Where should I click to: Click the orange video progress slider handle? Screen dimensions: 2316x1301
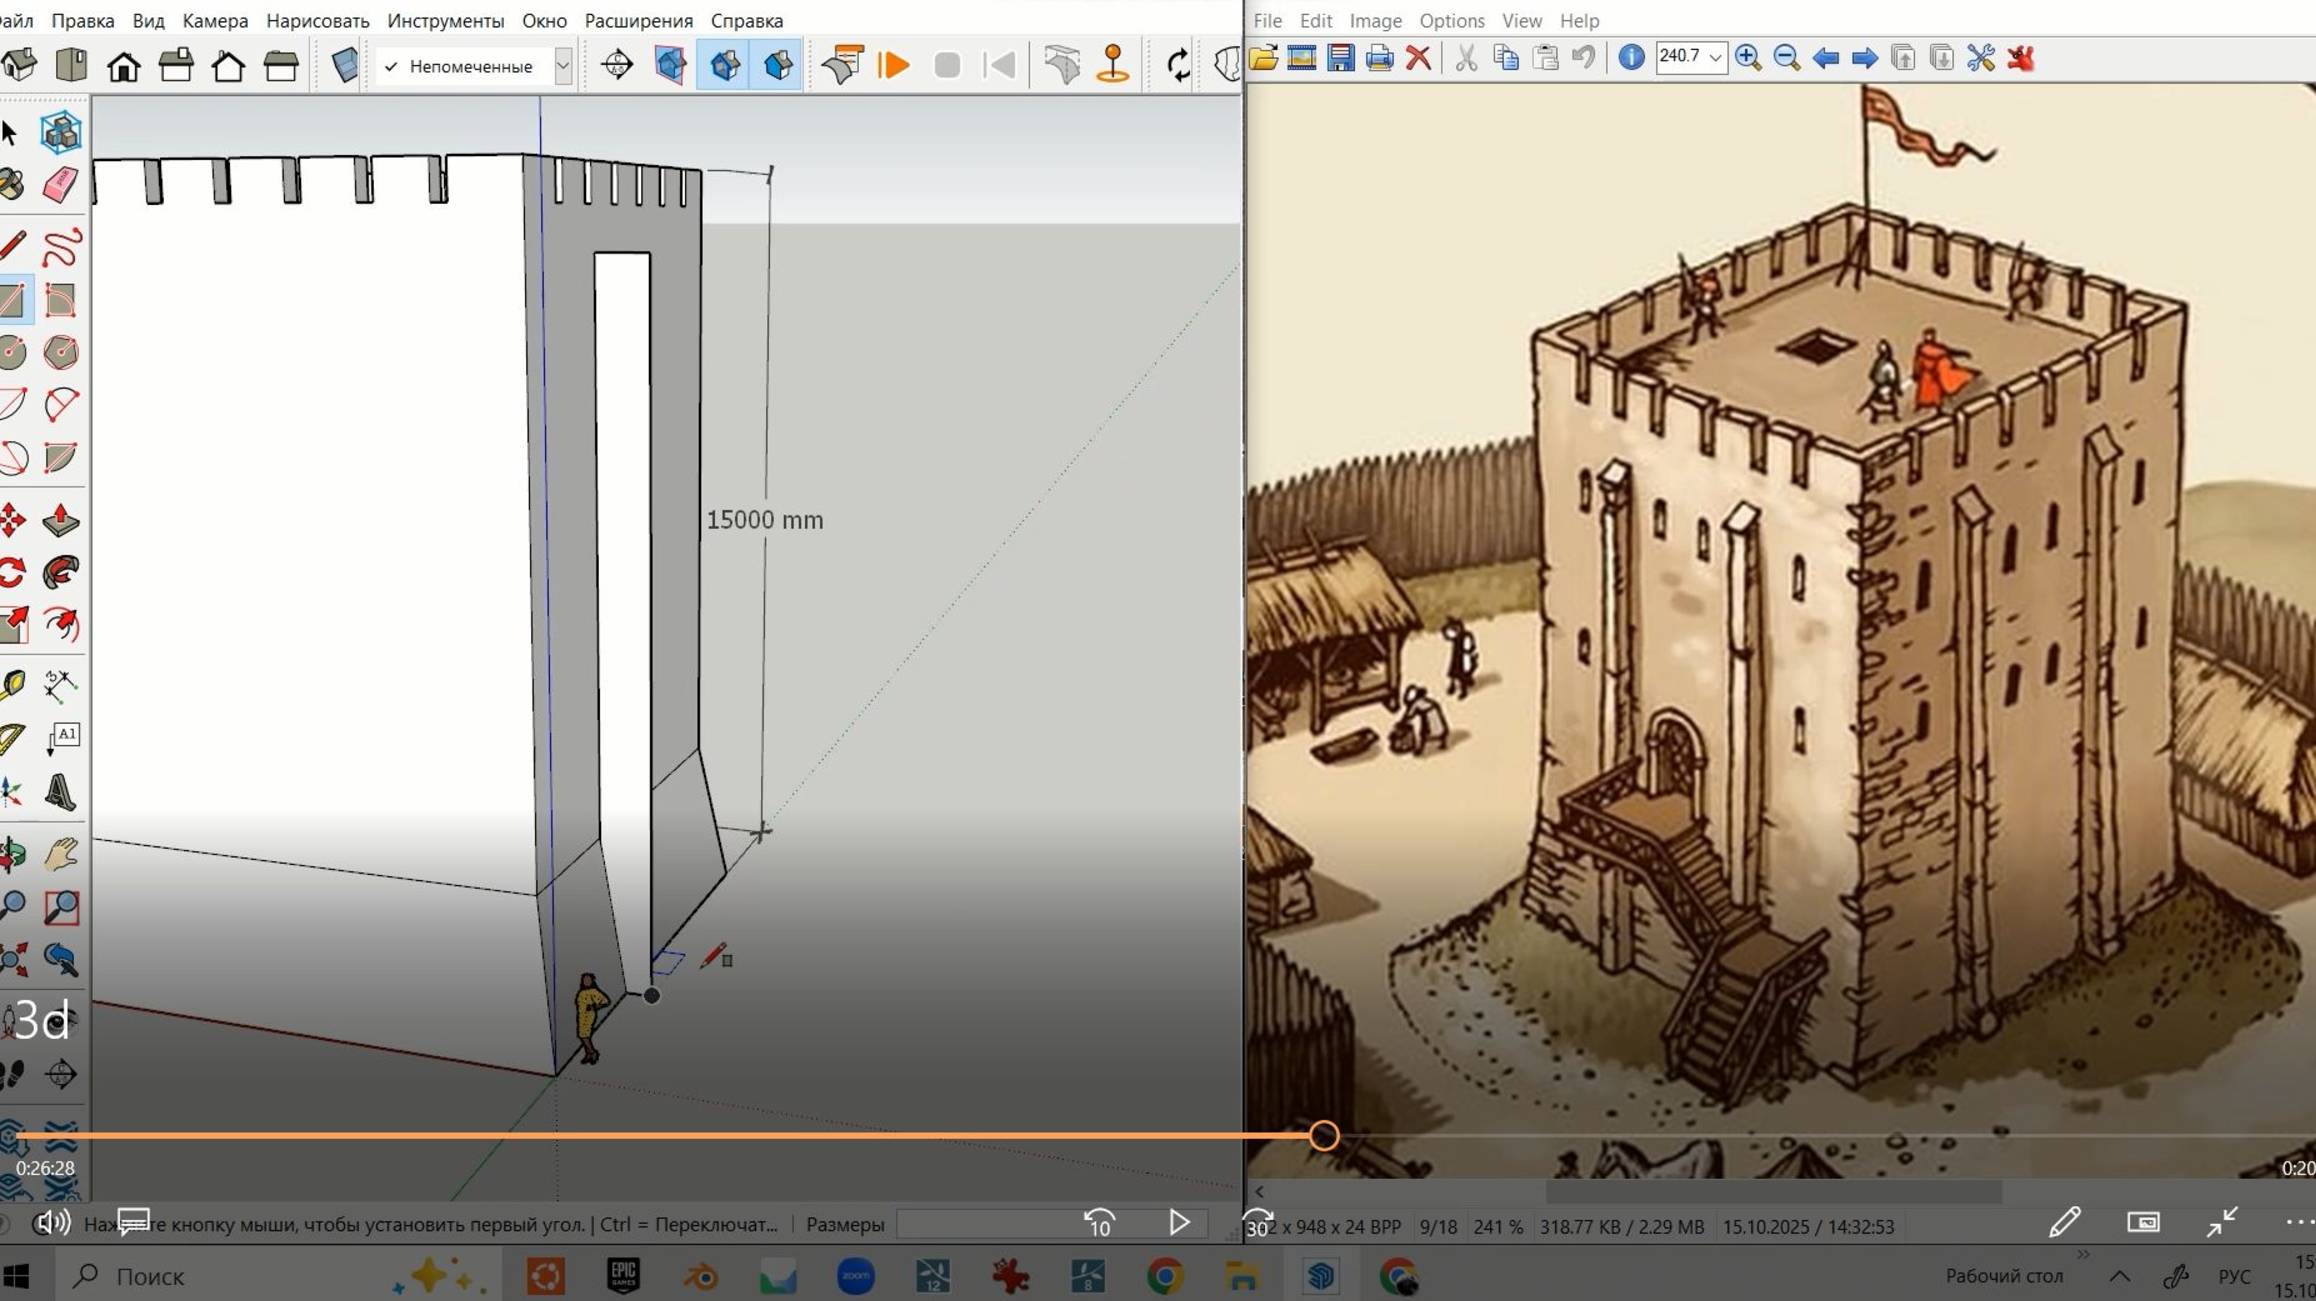click(x=1324, y=1135)
